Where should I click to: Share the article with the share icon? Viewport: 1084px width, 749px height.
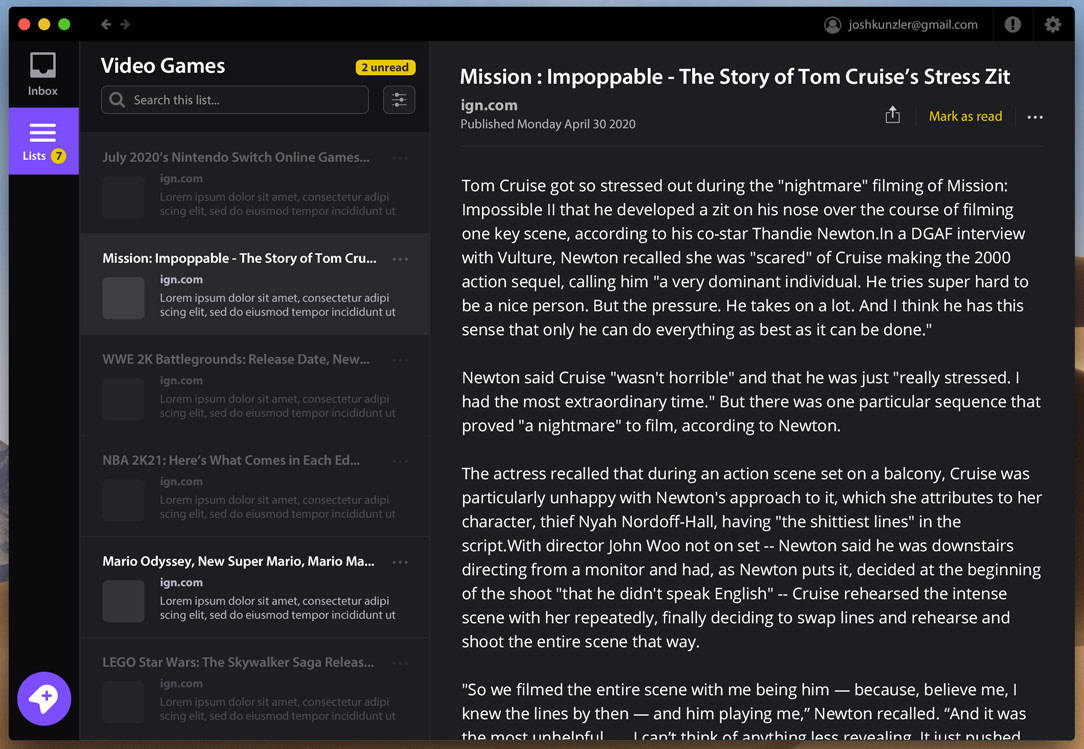pyautogui.click(x=893, y=115)
